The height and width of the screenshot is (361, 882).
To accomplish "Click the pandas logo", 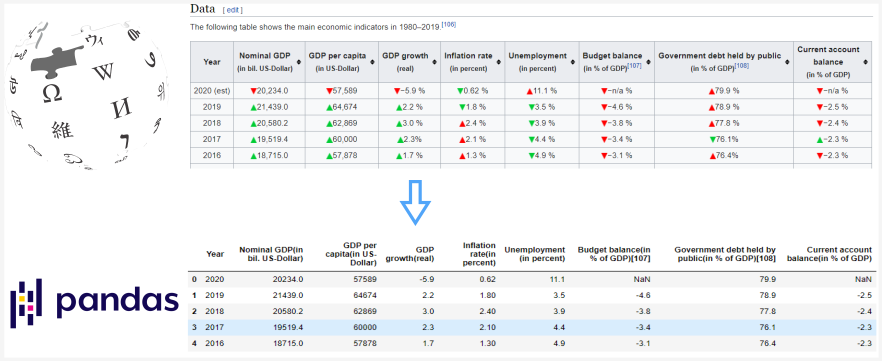I will pos(94,303).
